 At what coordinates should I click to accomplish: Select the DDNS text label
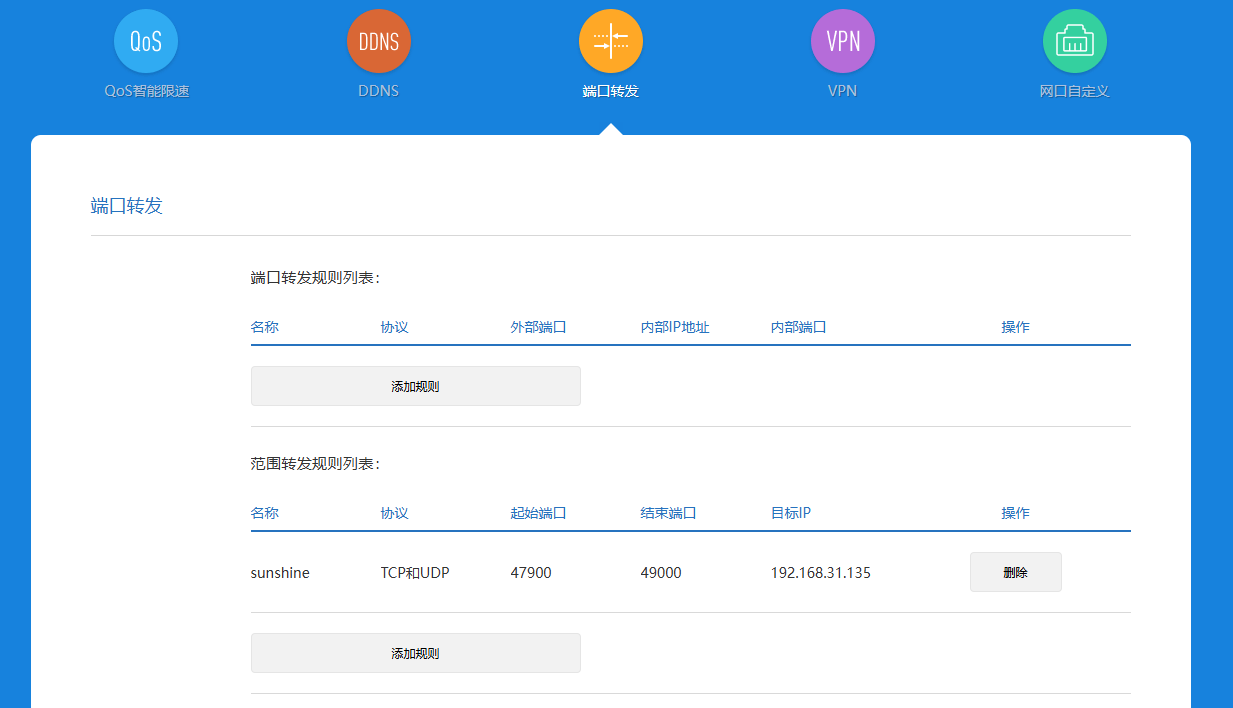tap(379, 91)
